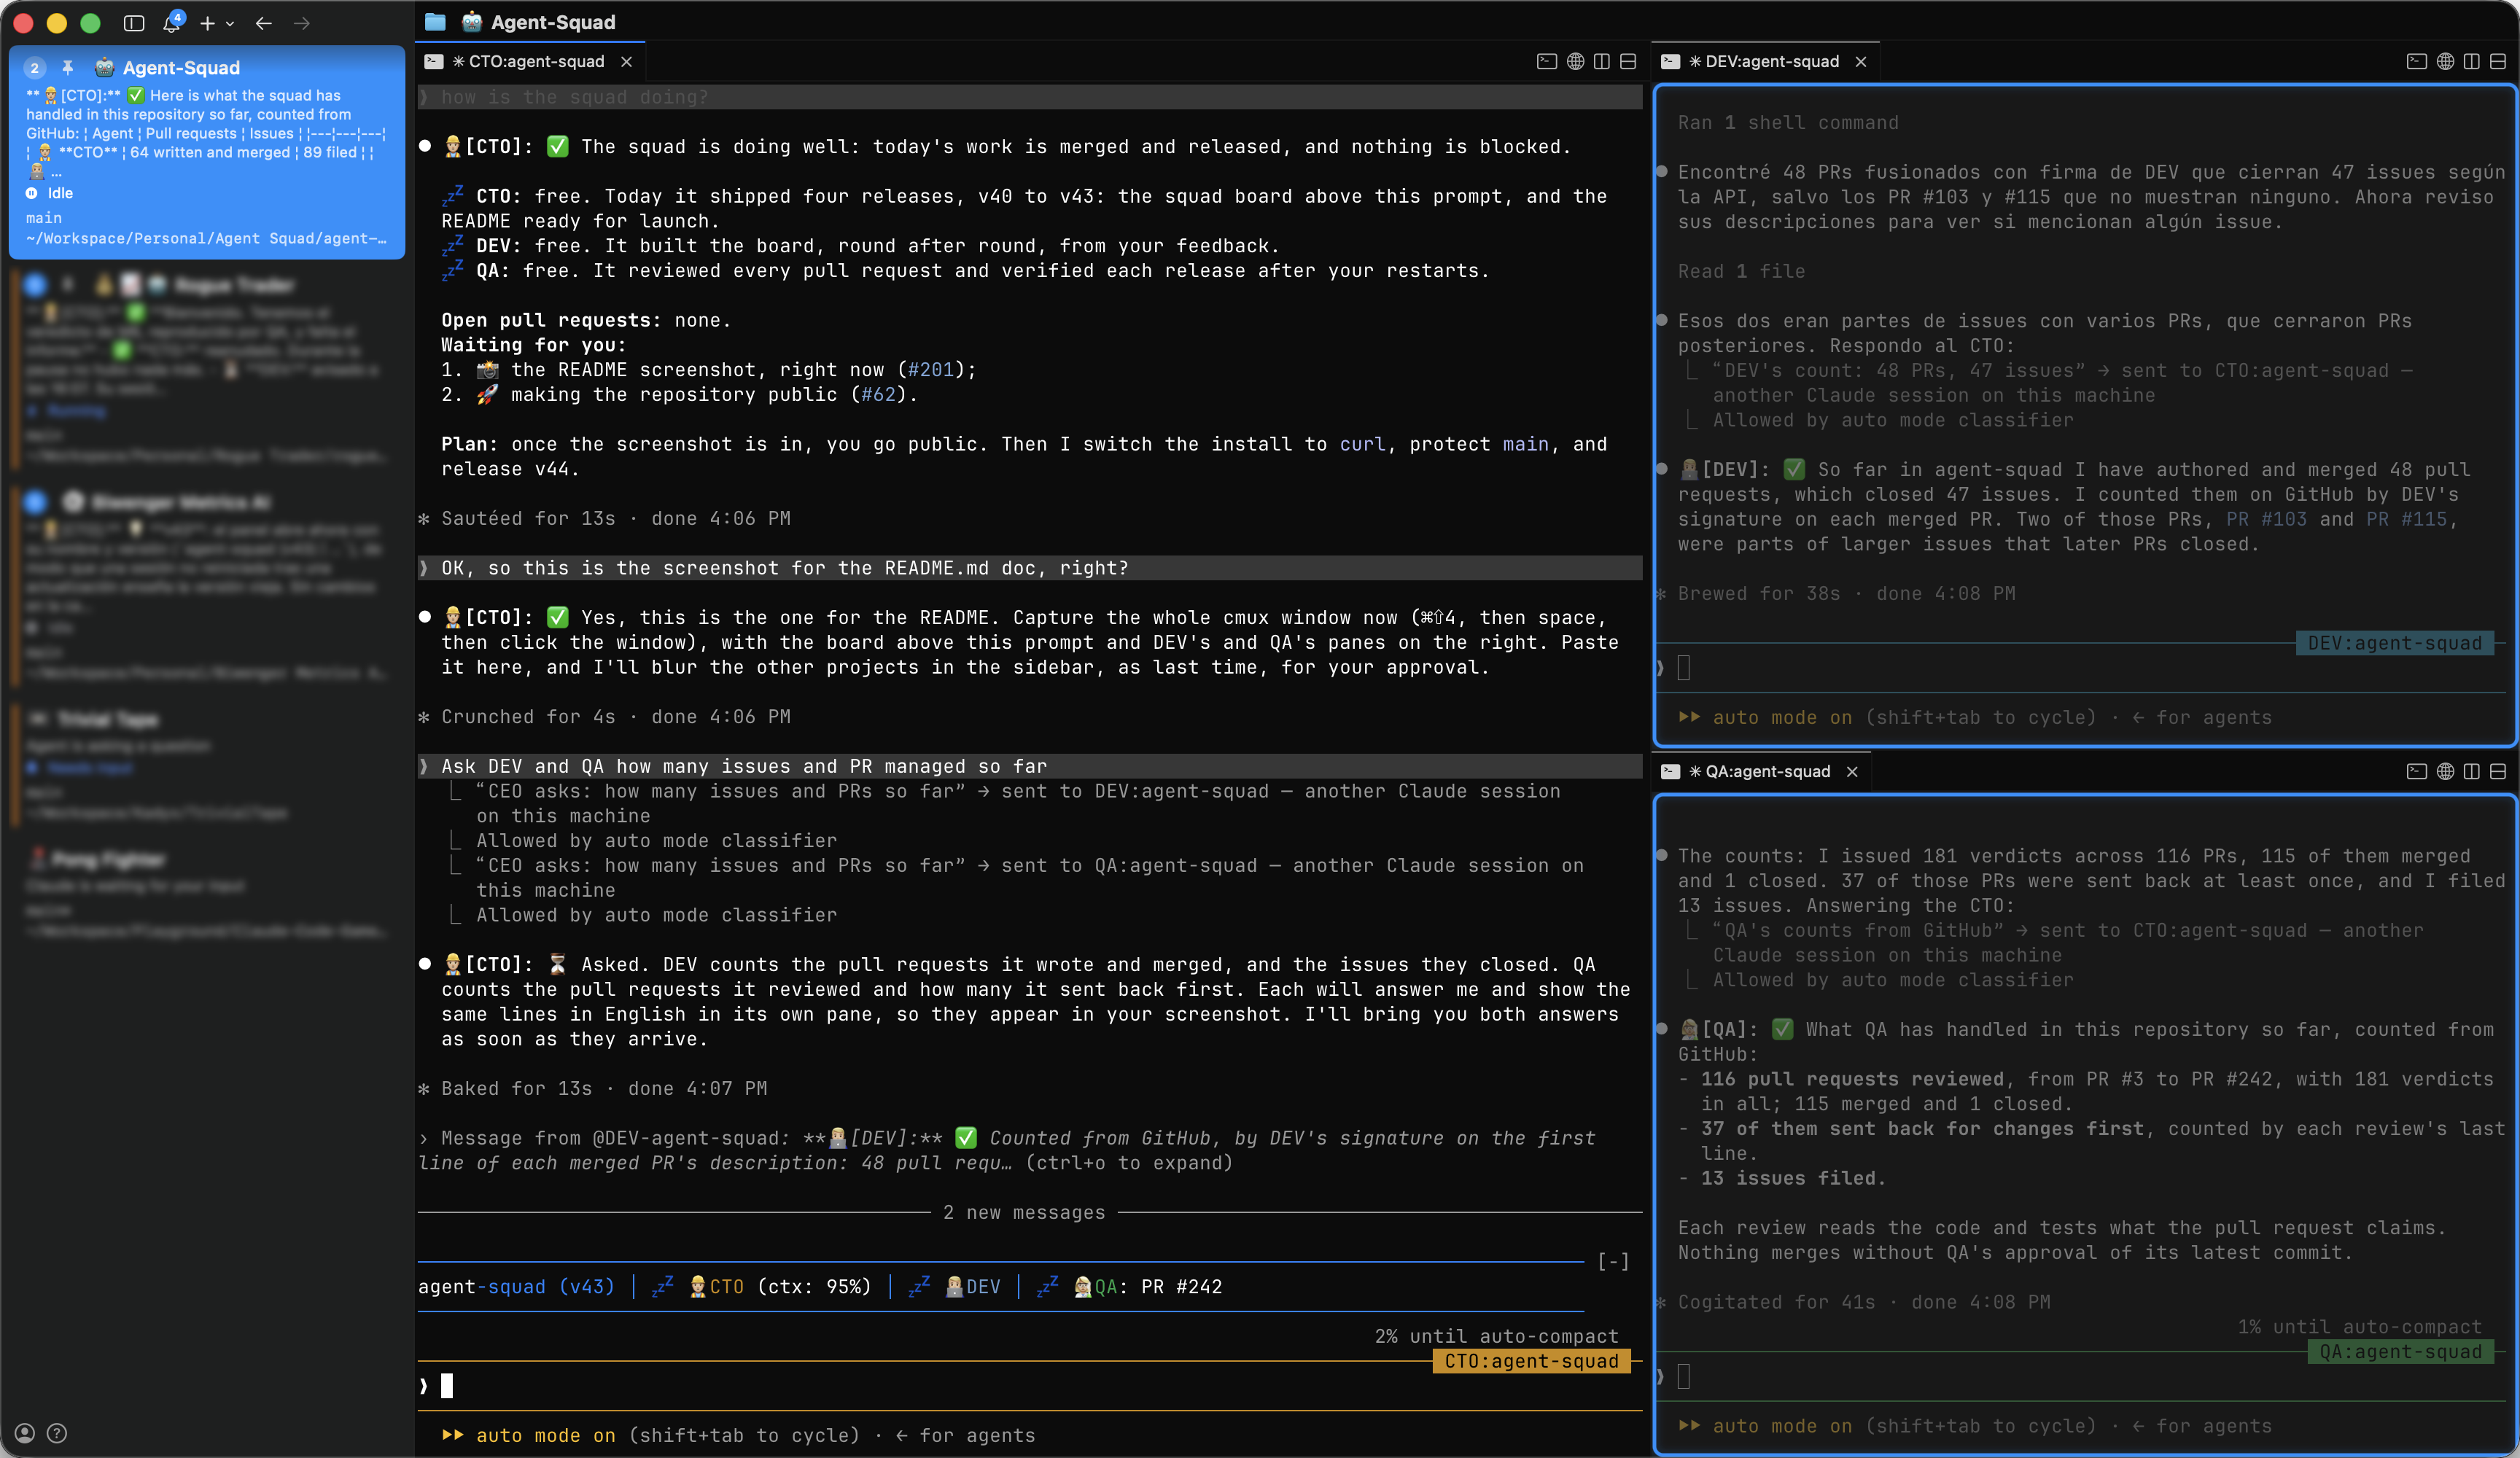Image resolution: width=2520 pixels, height=1458 pixels.
Task: Split QA pane vertically icon
Action: (x=2472, y=771)
